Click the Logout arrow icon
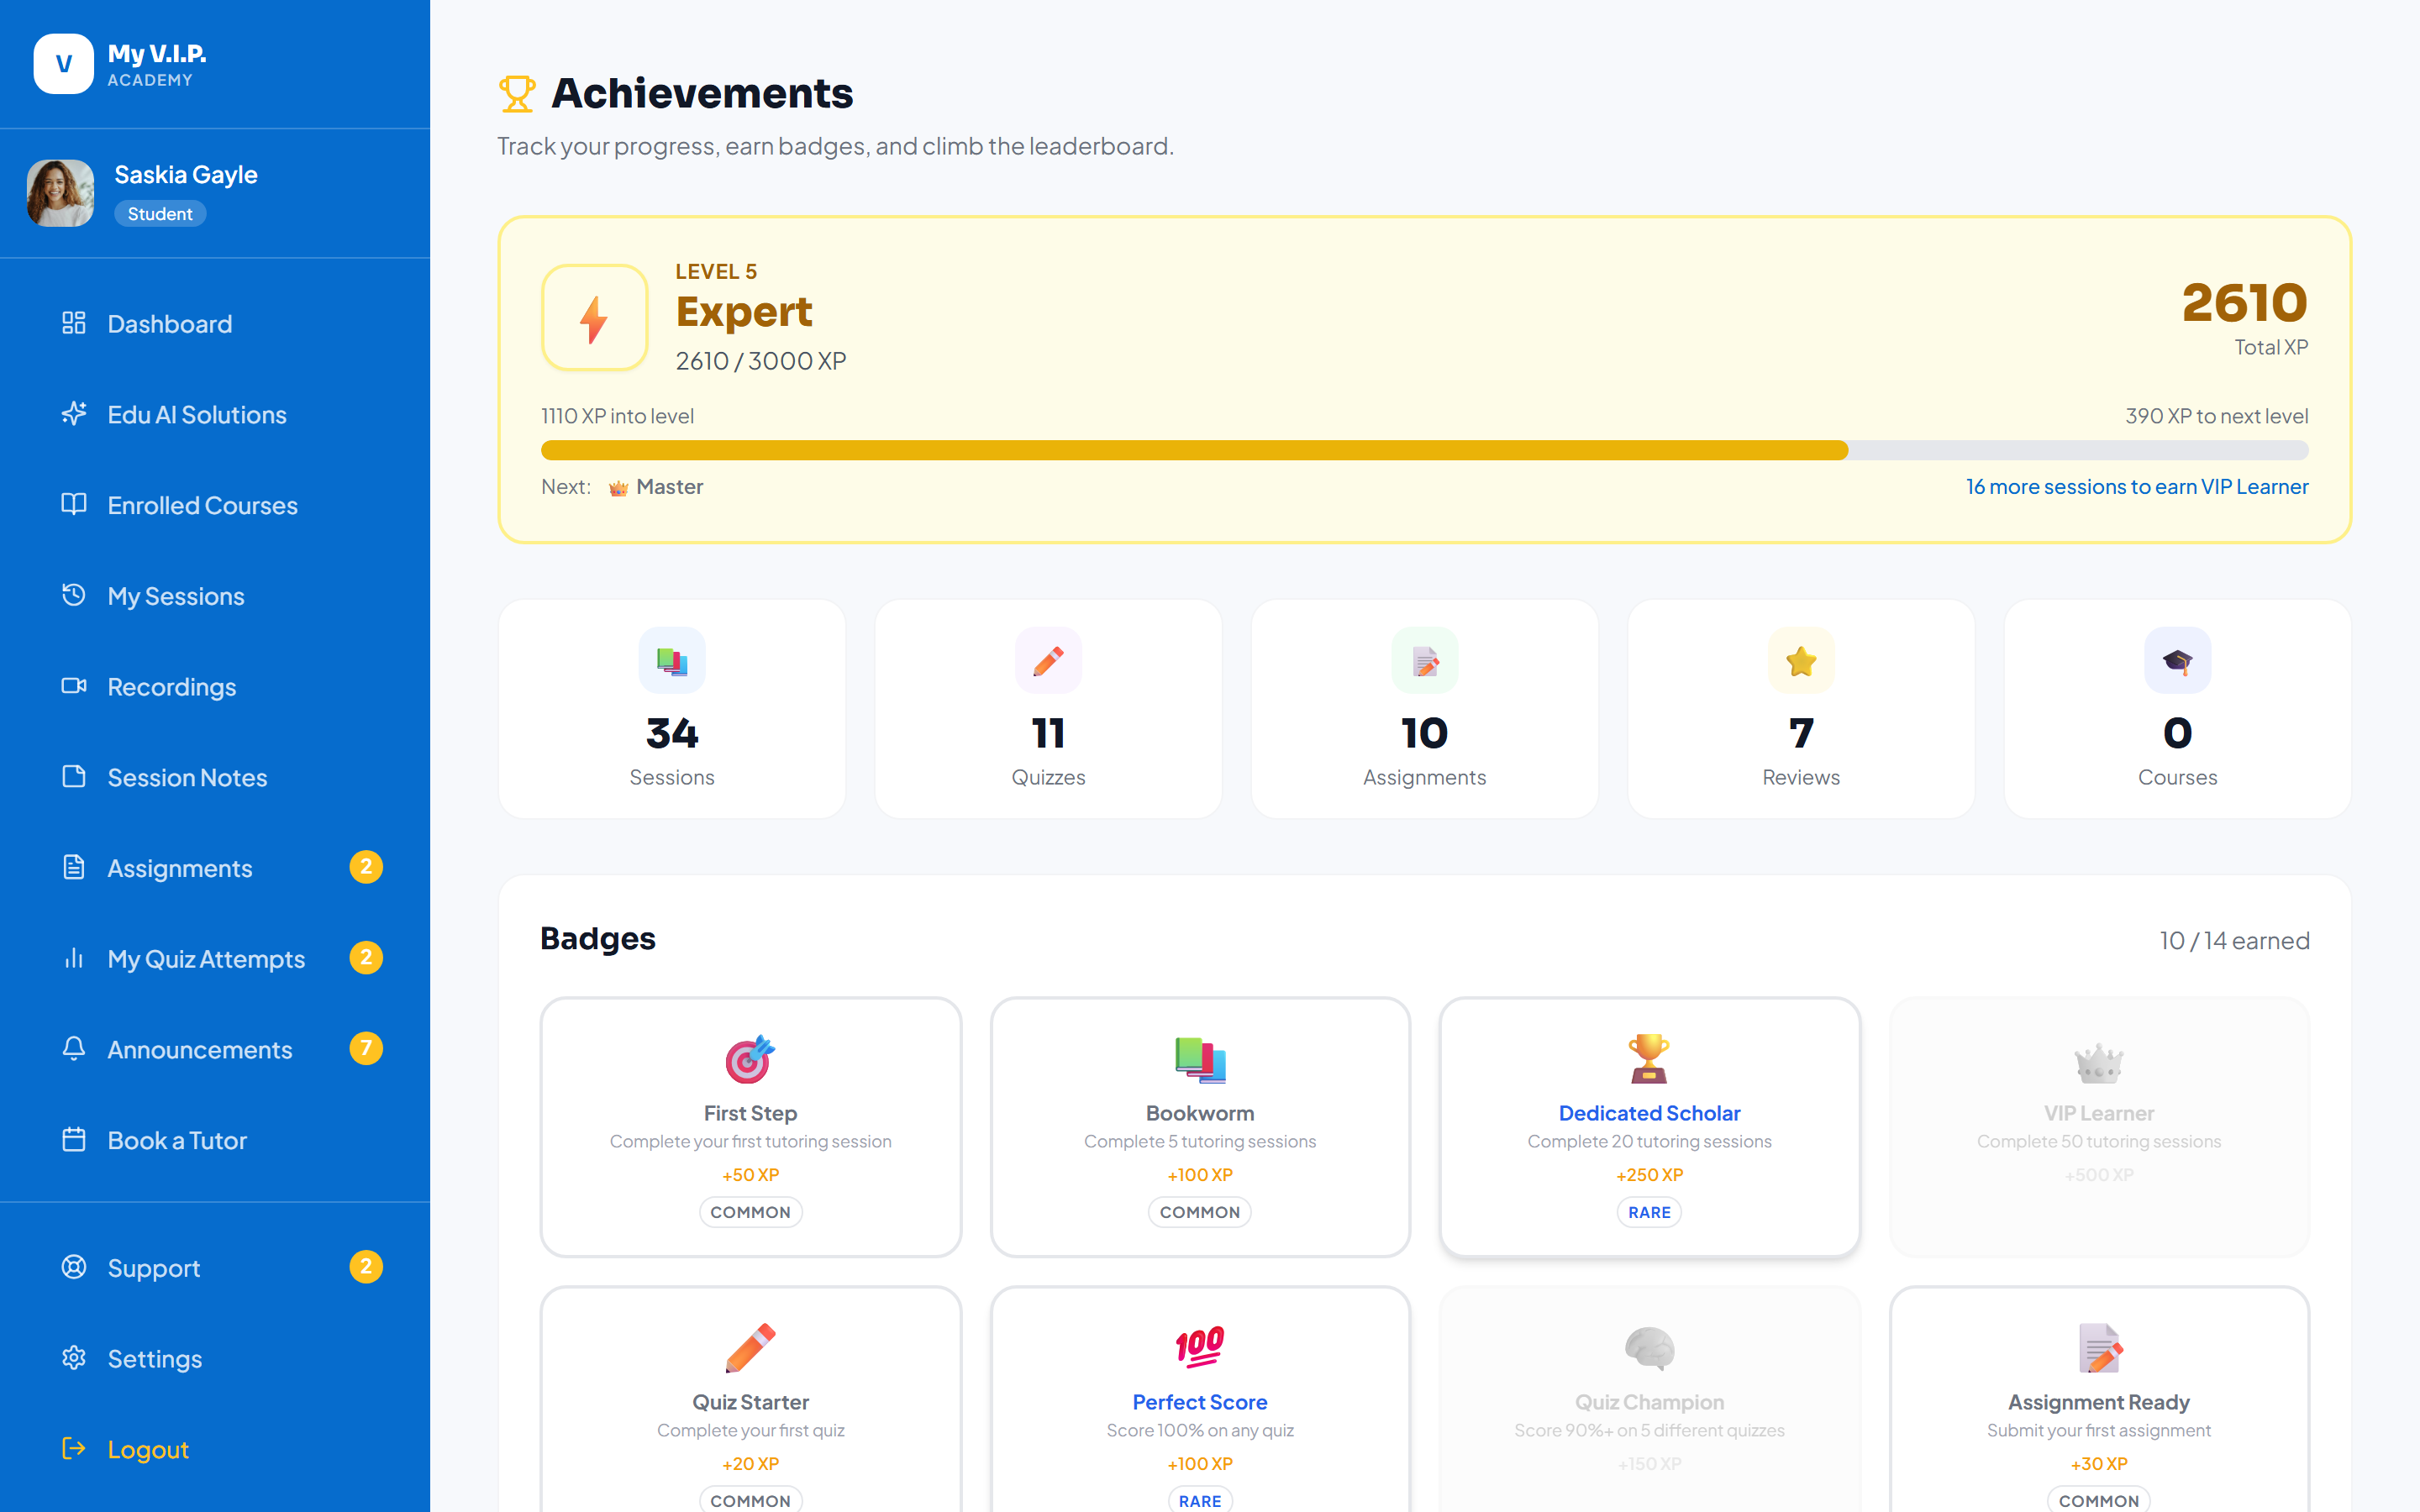The width and height of the screenshot is (2420, 1512). click(74, 1449)
